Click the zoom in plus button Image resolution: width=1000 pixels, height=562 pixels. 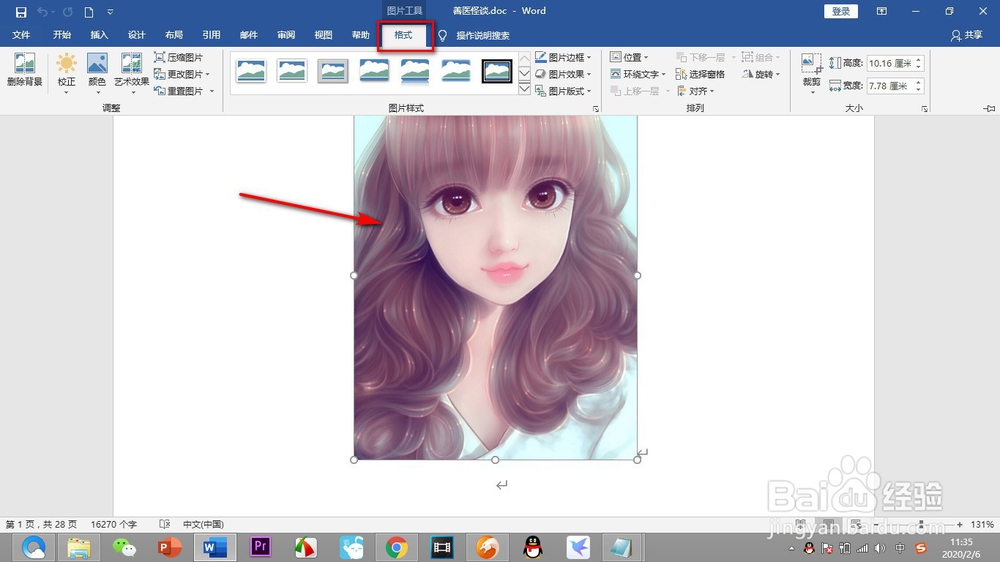point(959,524)
